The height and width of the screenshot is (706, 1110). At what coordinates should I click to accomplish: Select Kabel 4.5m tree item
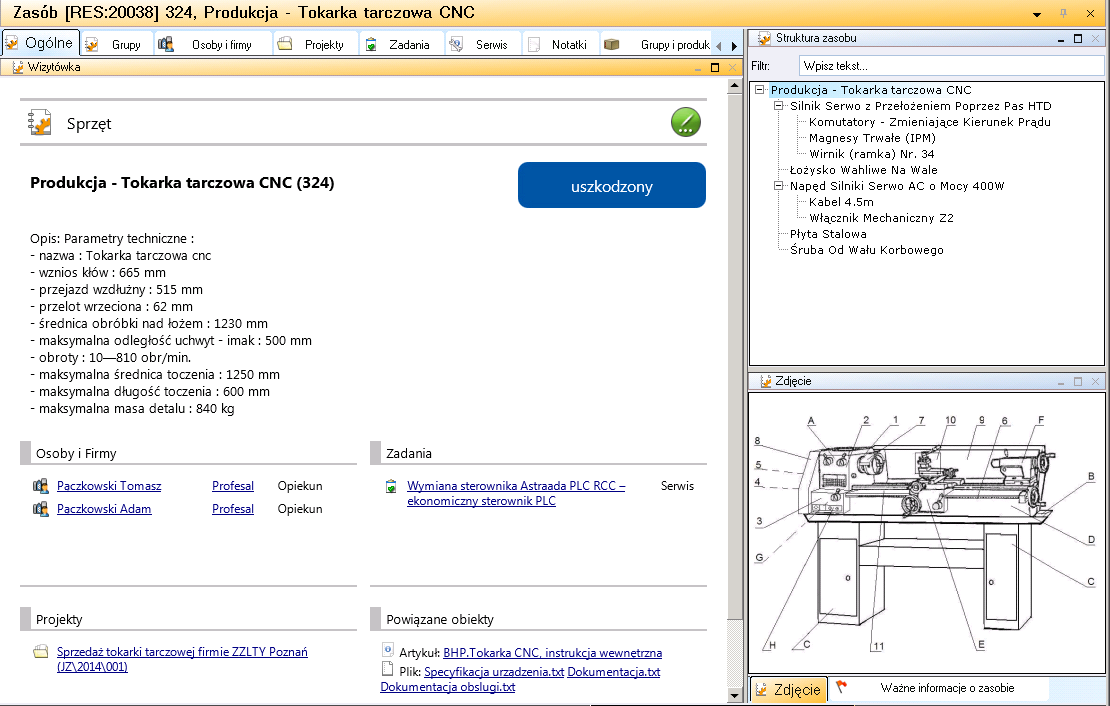841,202
